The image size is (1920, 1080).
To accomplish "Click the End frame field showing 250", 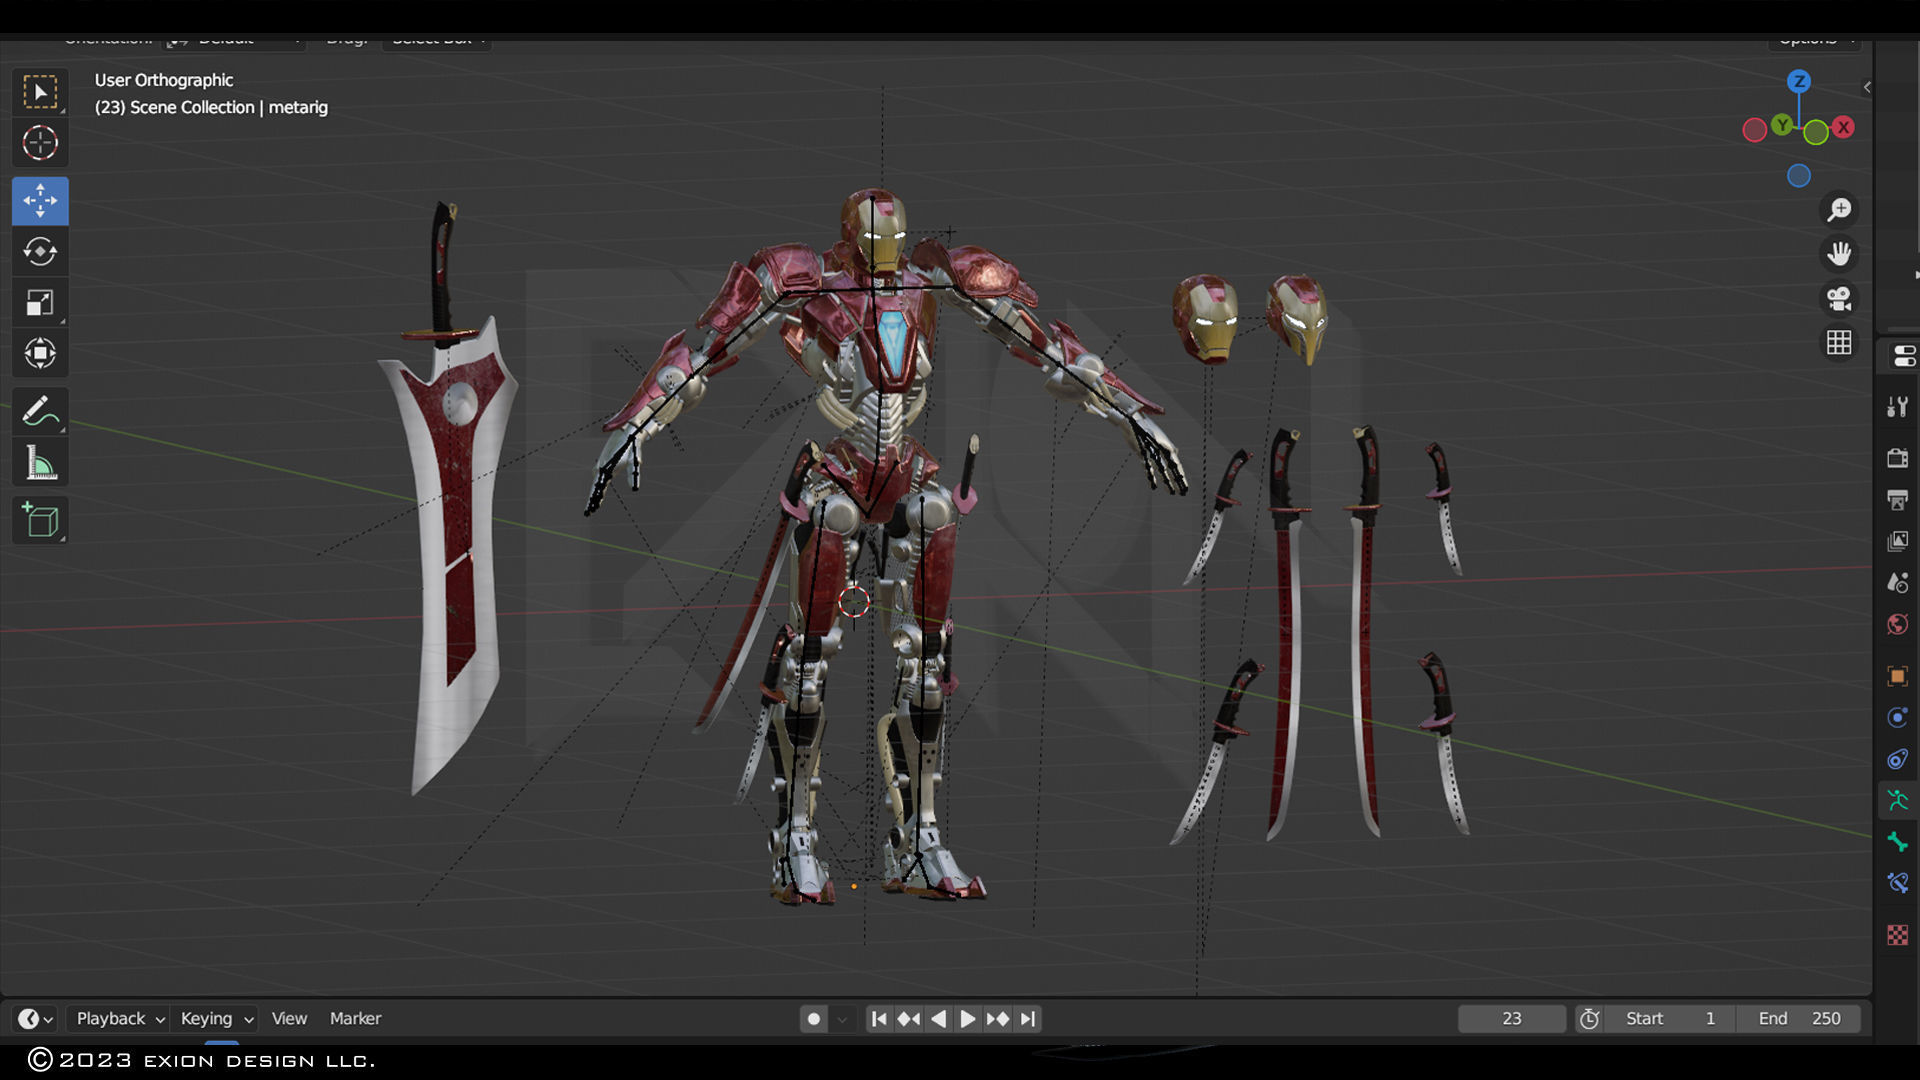I will (x=1798, y=1018).
